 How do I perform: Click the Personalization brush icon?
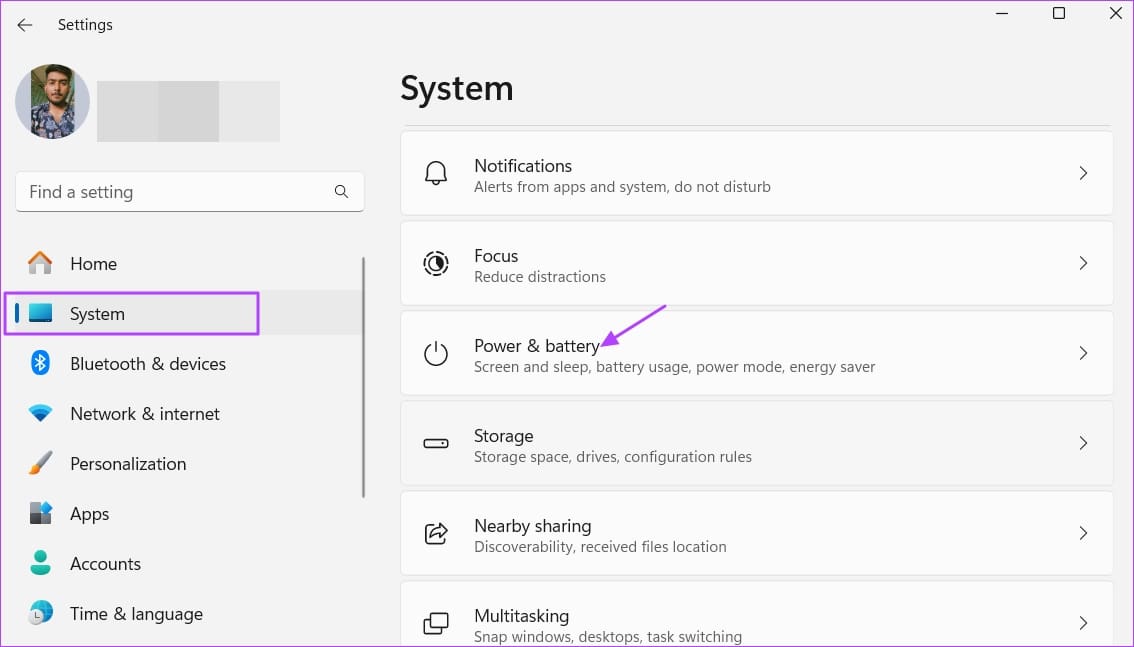40,463
